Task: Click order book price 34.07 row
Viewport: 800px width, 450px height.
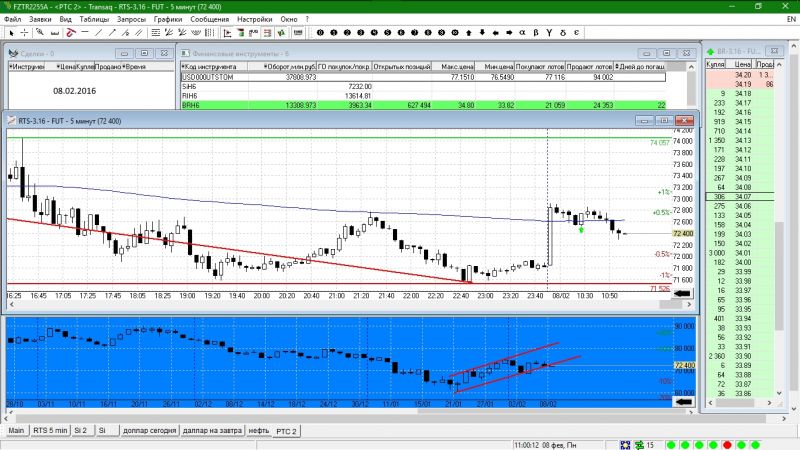Action: 740,196
